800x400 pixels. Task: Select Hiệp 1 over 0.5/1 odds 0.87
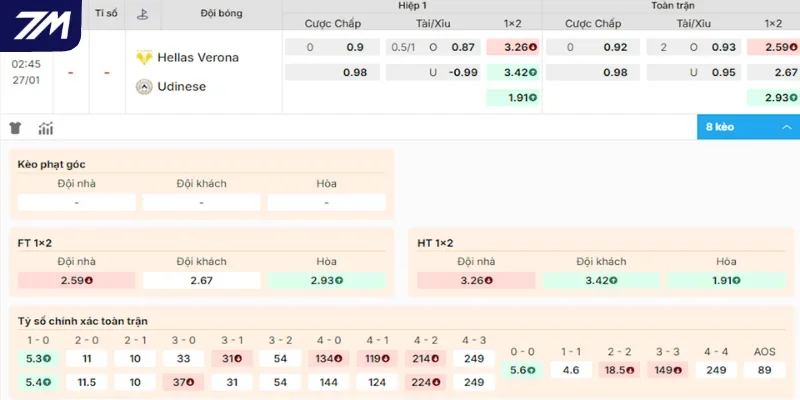[433, 47]
